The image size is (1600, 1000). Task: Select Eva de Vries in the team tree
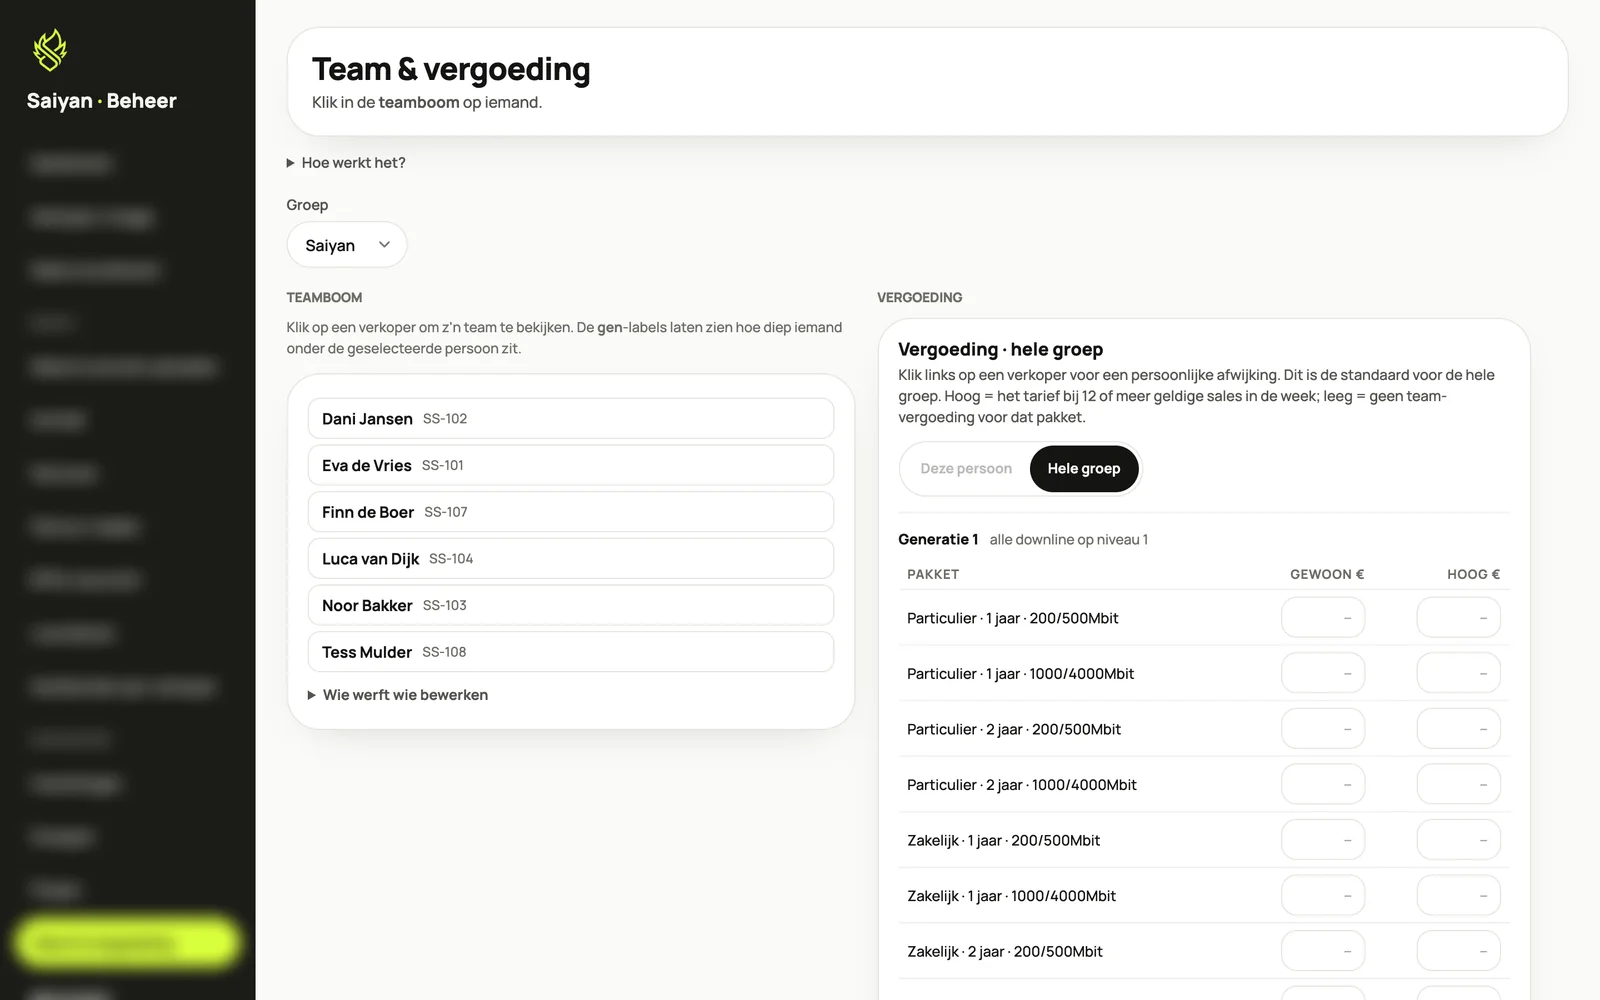[571, 465]
